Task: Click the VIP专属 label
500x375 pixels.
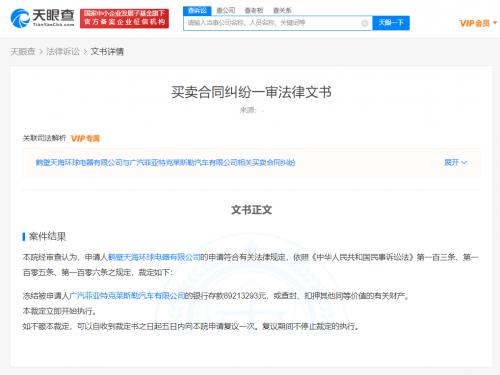Action: pos(85,138)
